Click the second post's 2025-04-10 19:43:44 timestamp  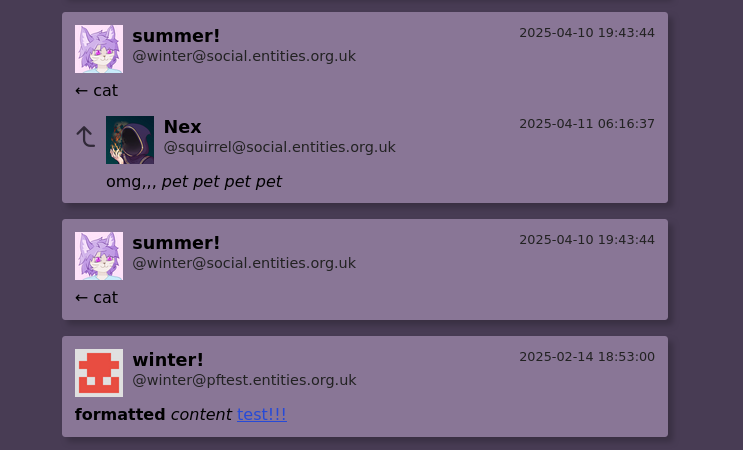click(587, 240)
